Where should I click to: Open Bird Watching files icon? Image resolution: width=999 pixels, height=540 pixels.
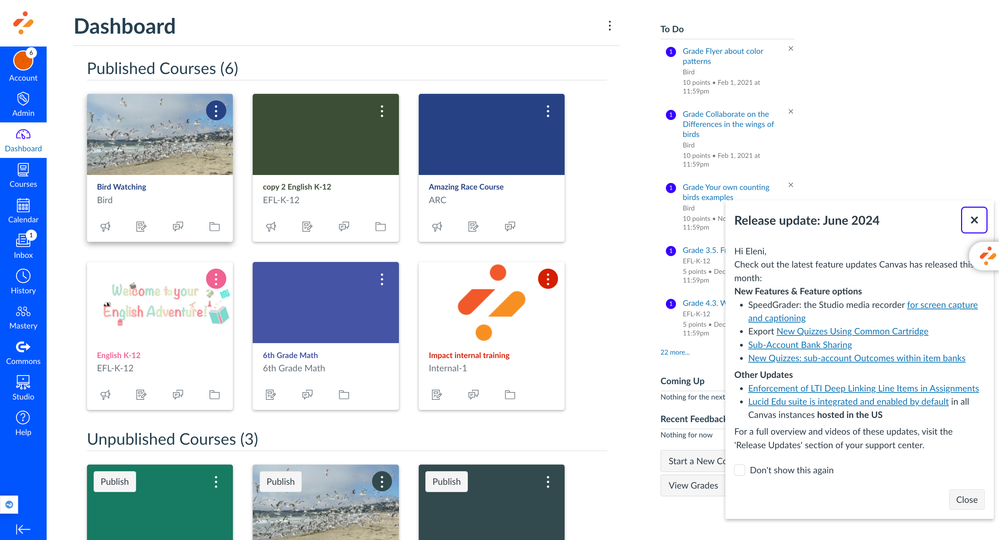[215, 227]
